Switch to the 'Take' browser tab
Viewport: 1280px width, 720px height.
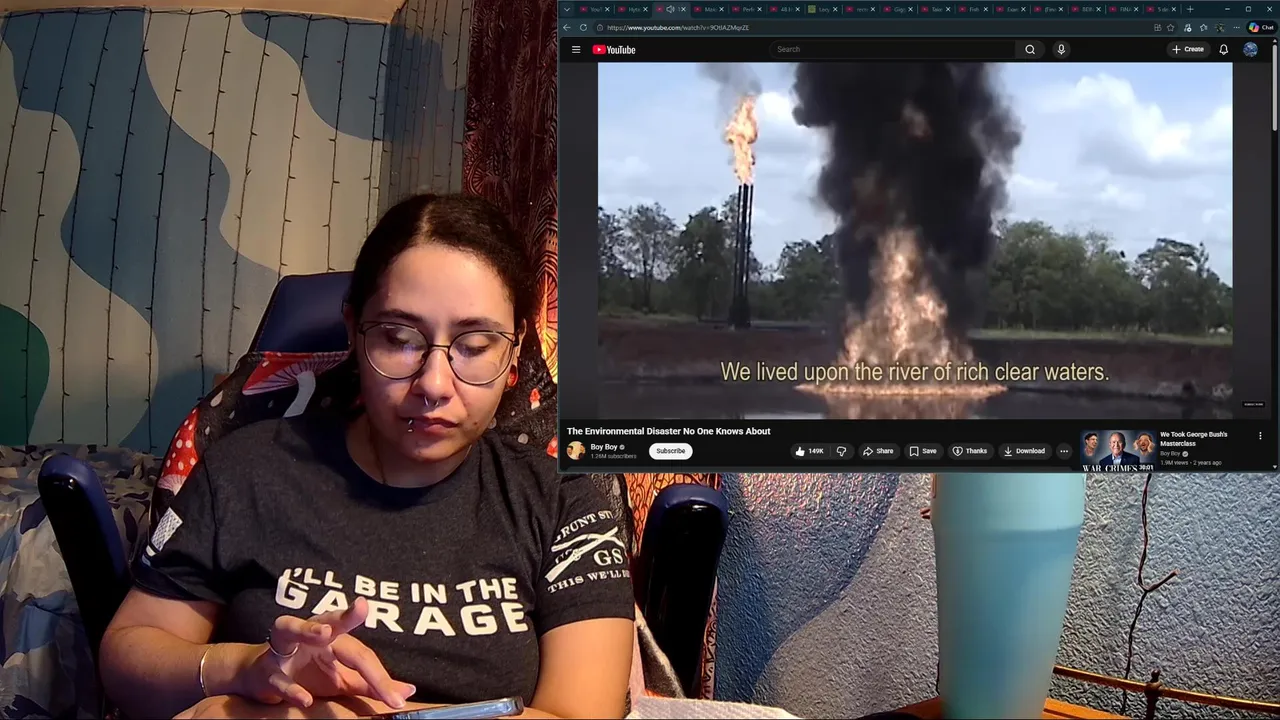click(935, 9)
